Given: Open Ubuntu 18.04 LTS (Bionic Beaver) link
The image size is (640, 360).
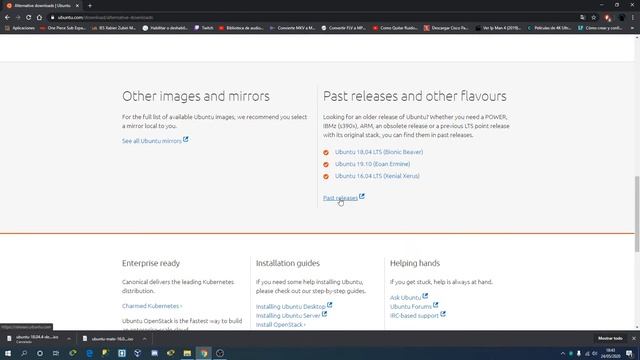Looking at the screenshot, I should coord(379,152).
